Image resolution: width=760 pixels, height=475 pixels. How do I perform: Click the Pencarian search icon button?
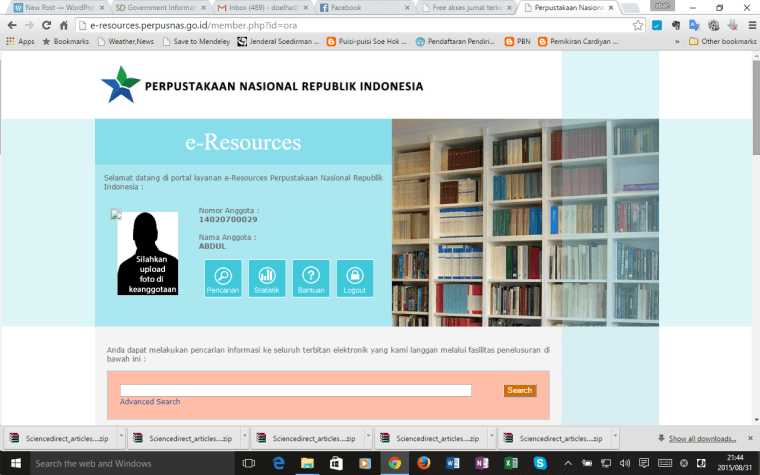pos(223,277)
